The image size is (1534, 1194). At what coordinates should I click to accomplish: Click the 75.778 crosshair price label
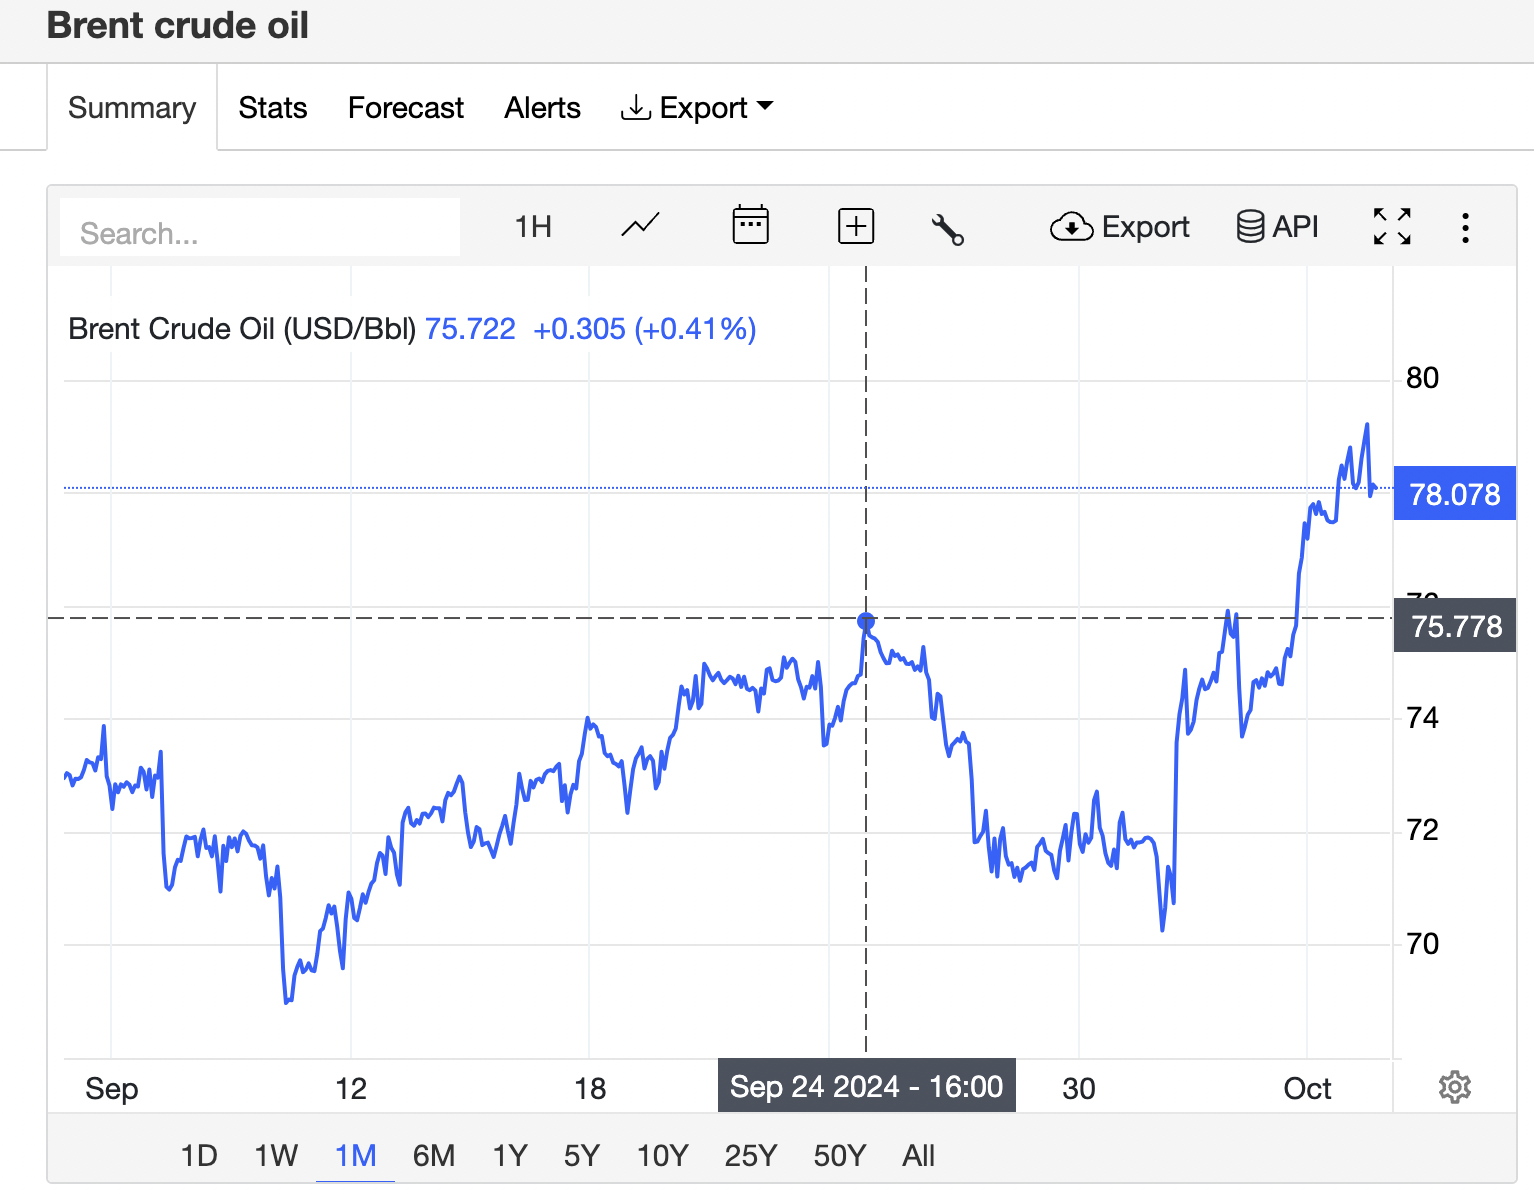[x=1455, y=626]
